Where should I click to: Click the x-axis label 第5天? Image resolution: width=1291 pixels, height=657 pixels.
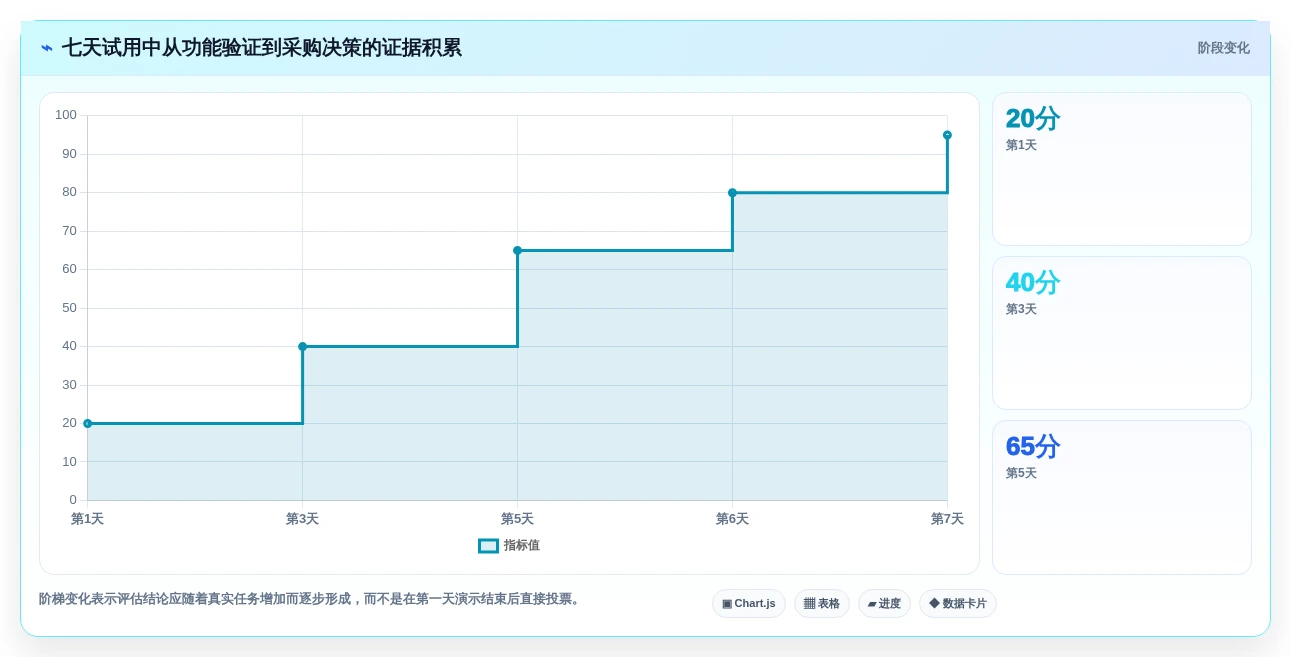click(517, 519)
